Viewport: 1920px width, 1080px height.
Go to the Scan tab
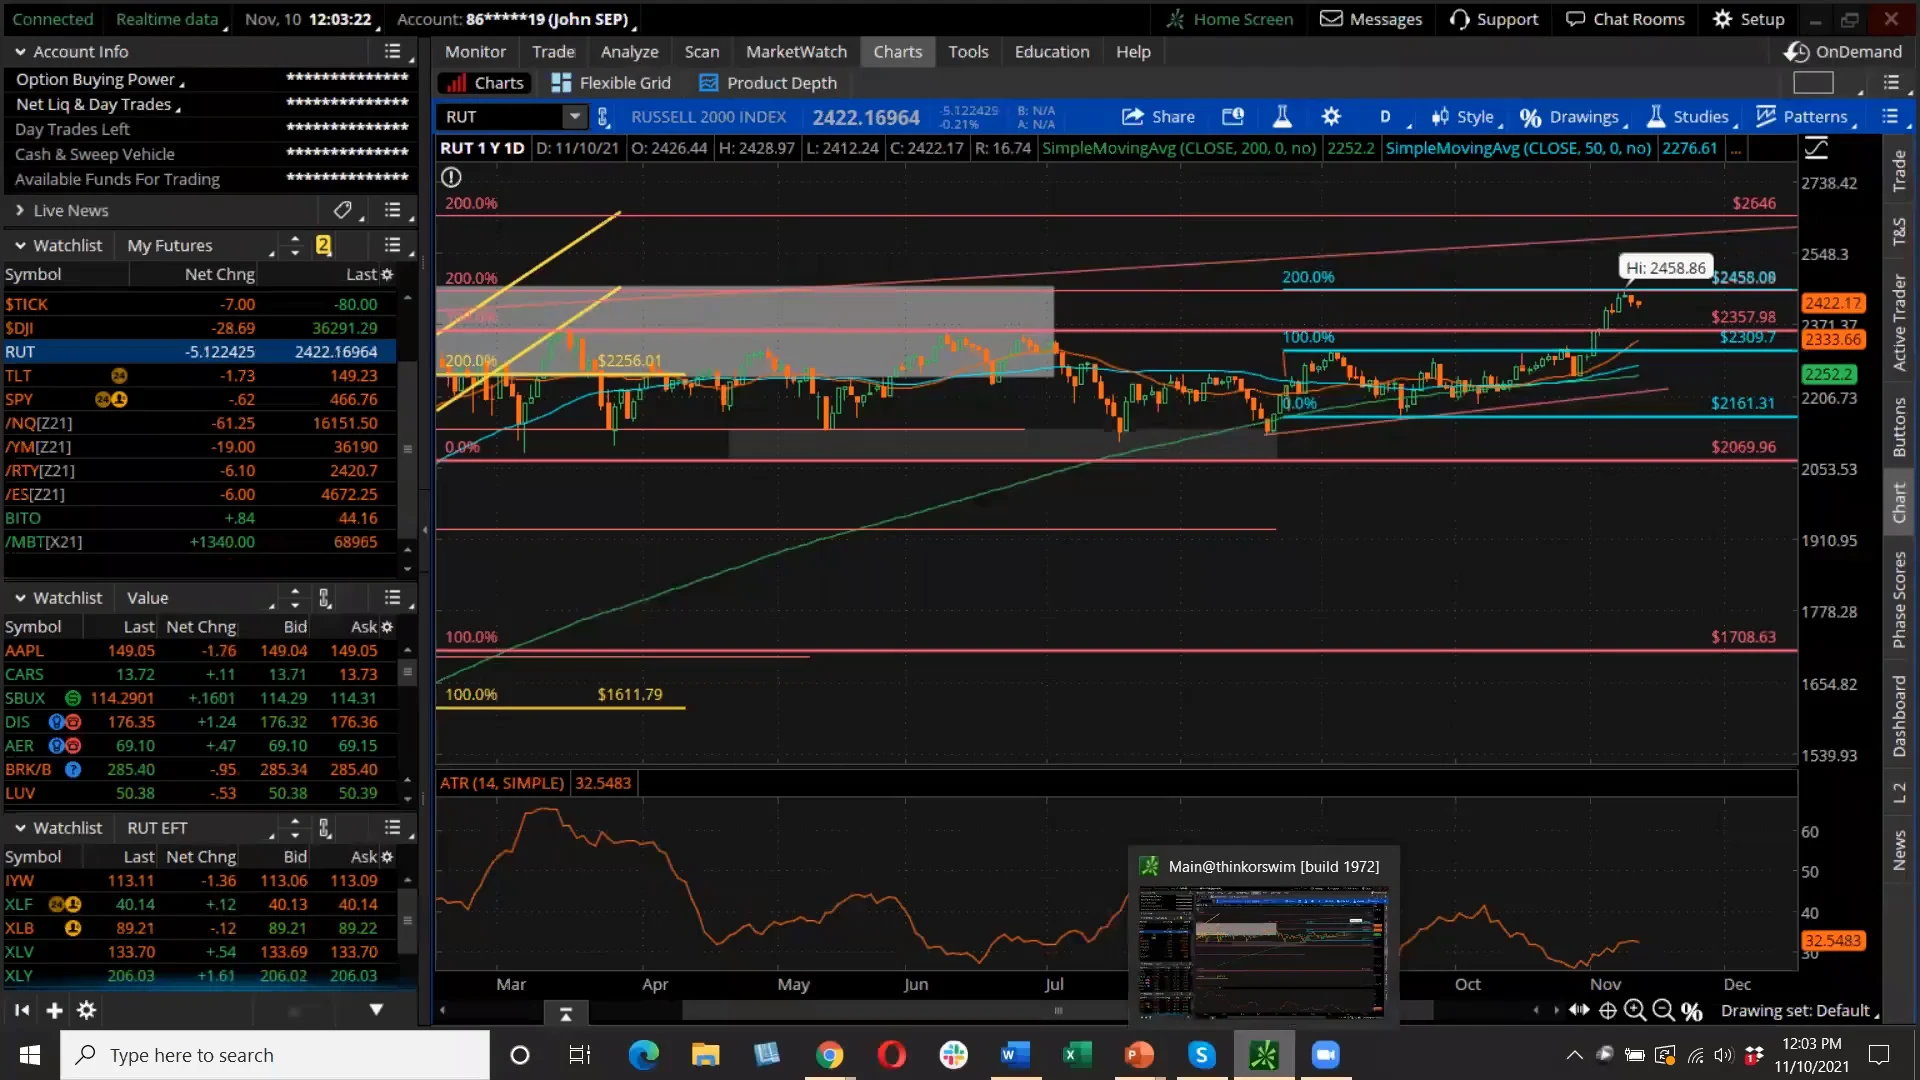[x=701, y=51]
